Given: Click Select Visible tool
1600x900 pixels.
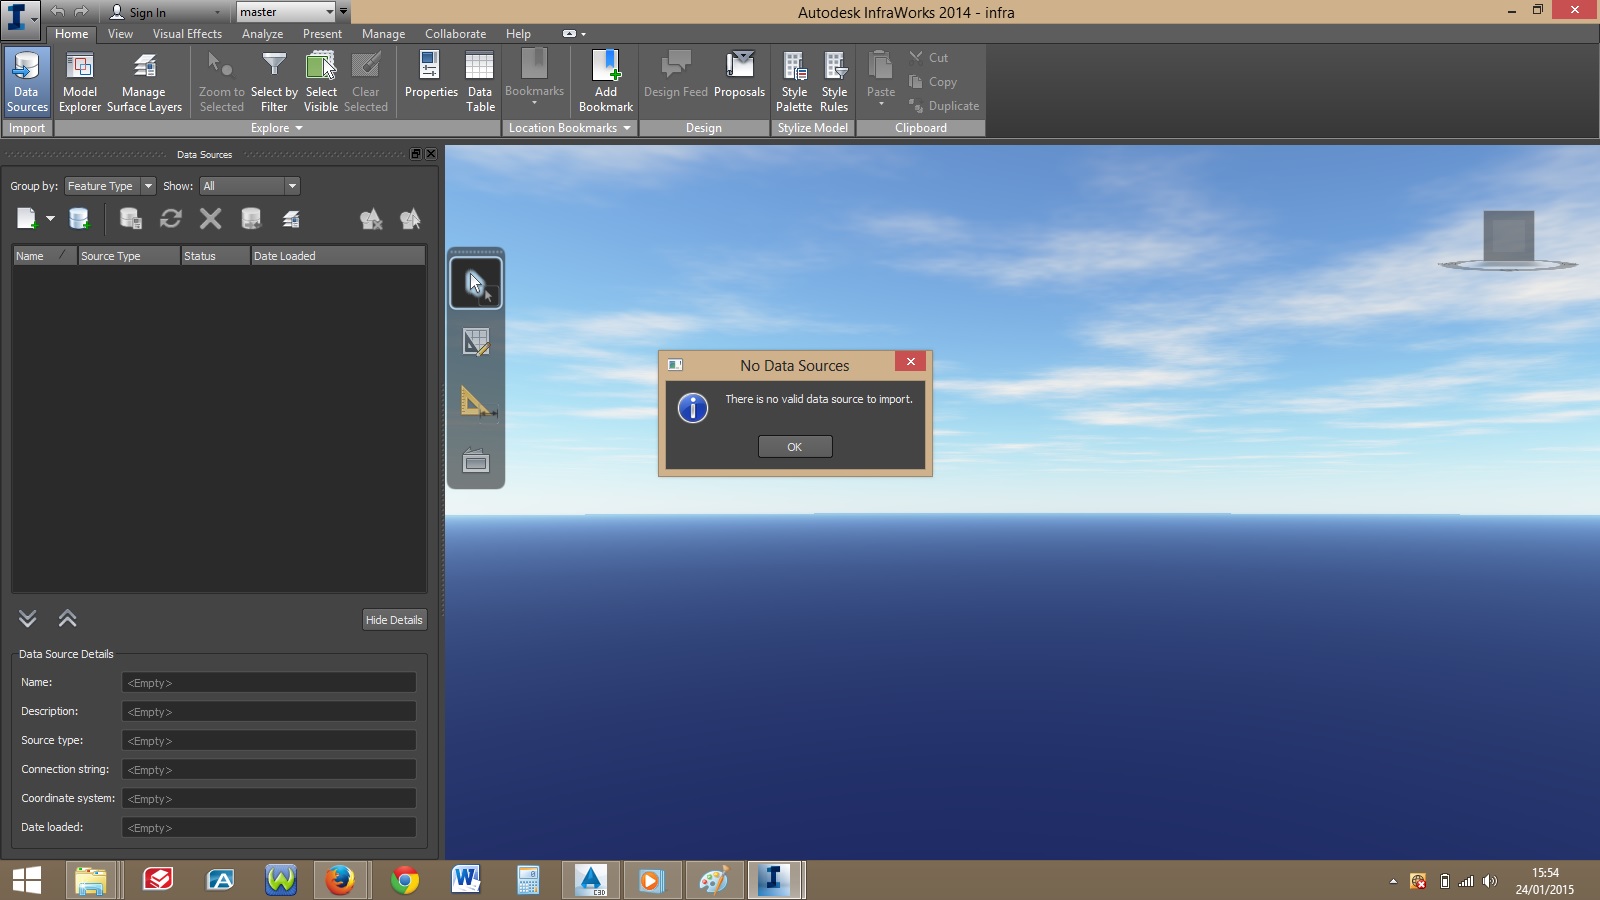Looking at the screenshot, I should pos(321,82).
